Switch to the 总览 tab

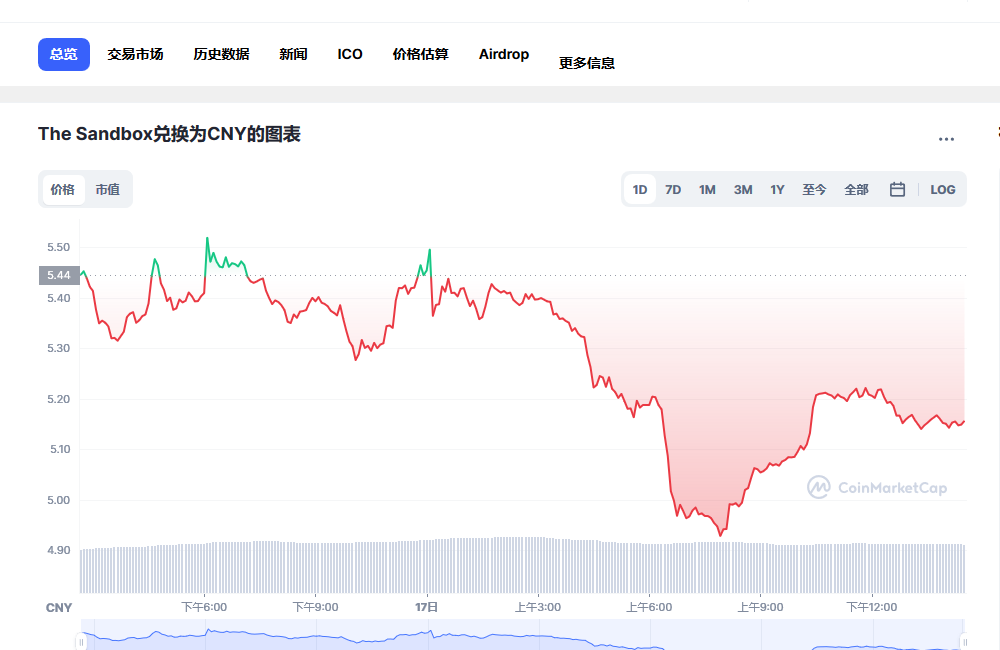[64, 54]
